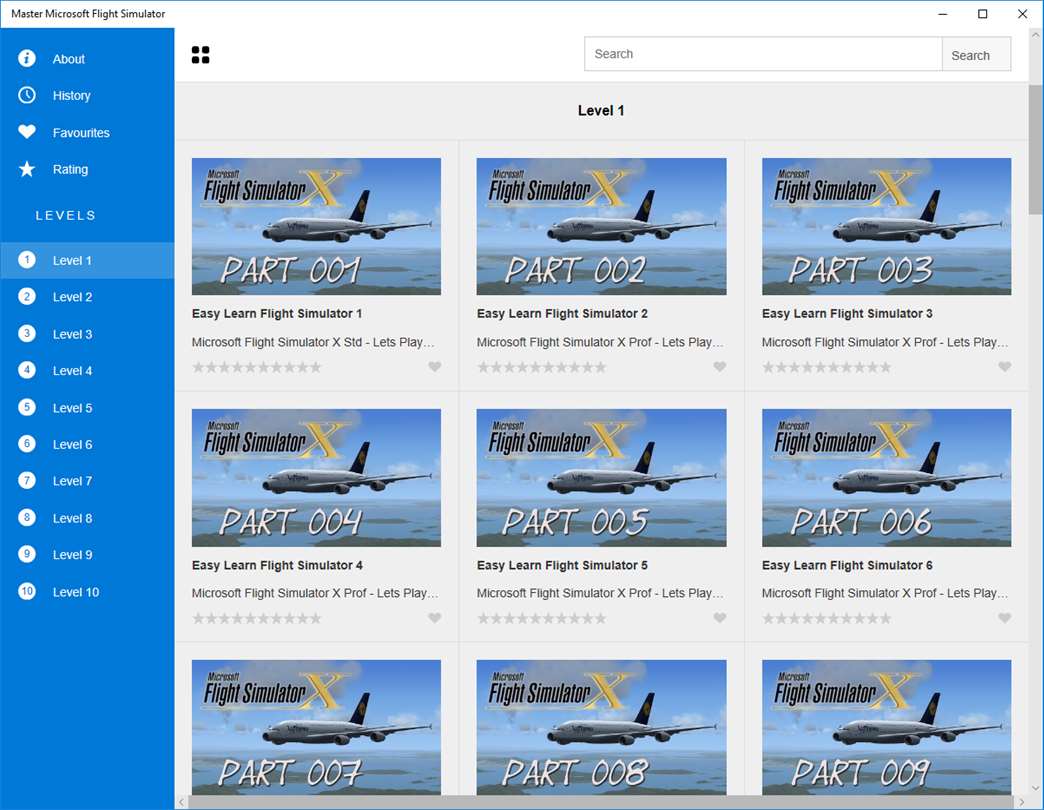Open the PART 004 video thumbnail
The width and height of the screenshot is (1044, 810).
(316, 478)
